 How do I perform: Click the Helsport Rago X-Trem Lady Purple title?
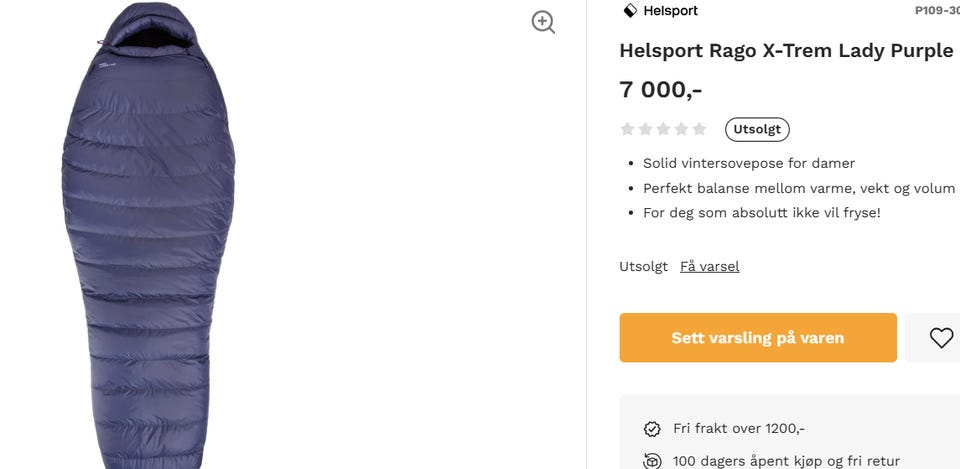point(786,51)
